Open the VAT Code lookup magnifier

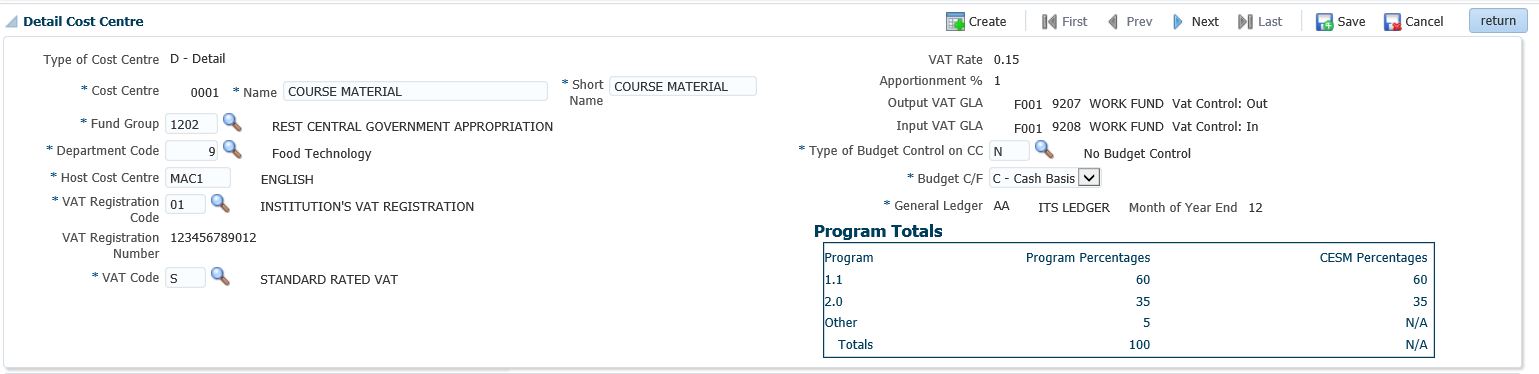(x=220, y=277)
